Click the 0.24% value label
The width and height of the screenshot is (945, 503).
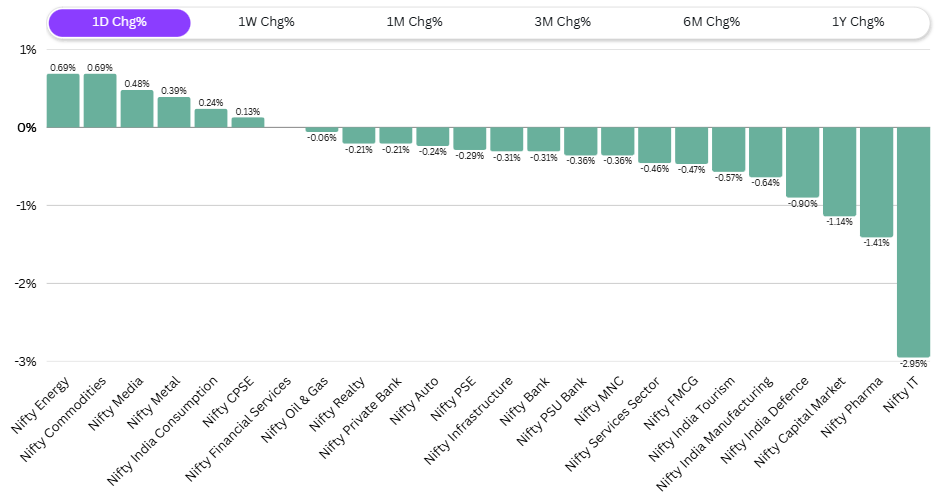(x=211, y=102)
